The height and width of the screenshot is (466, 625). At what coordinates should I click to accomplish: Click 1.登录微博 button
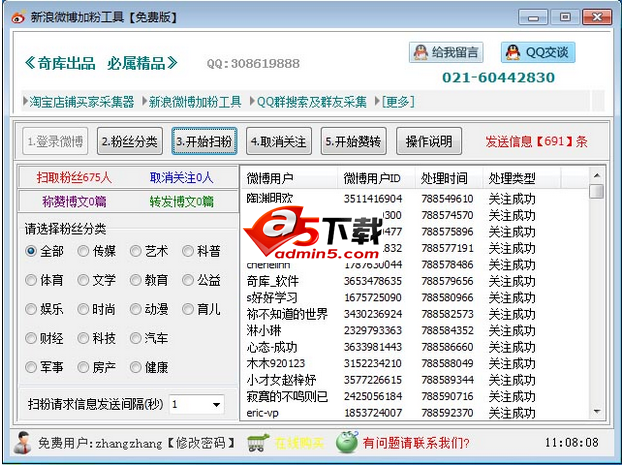[x=55, y=141]
